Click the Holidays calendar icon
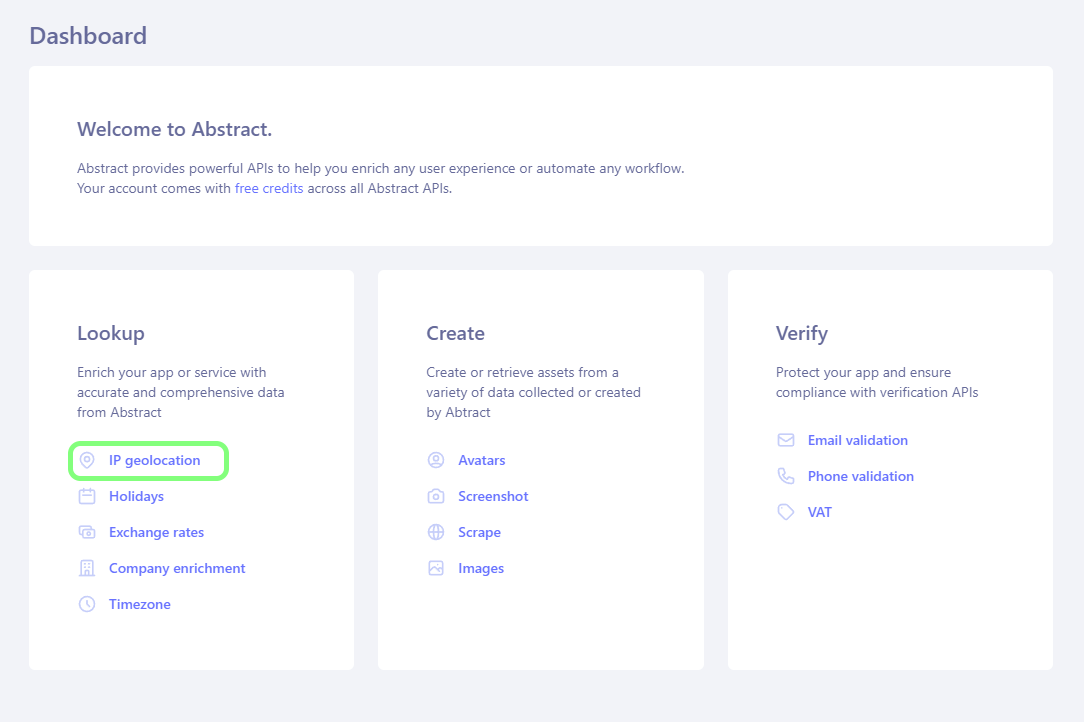1084x722 pixels. click(x=87, y=496)
